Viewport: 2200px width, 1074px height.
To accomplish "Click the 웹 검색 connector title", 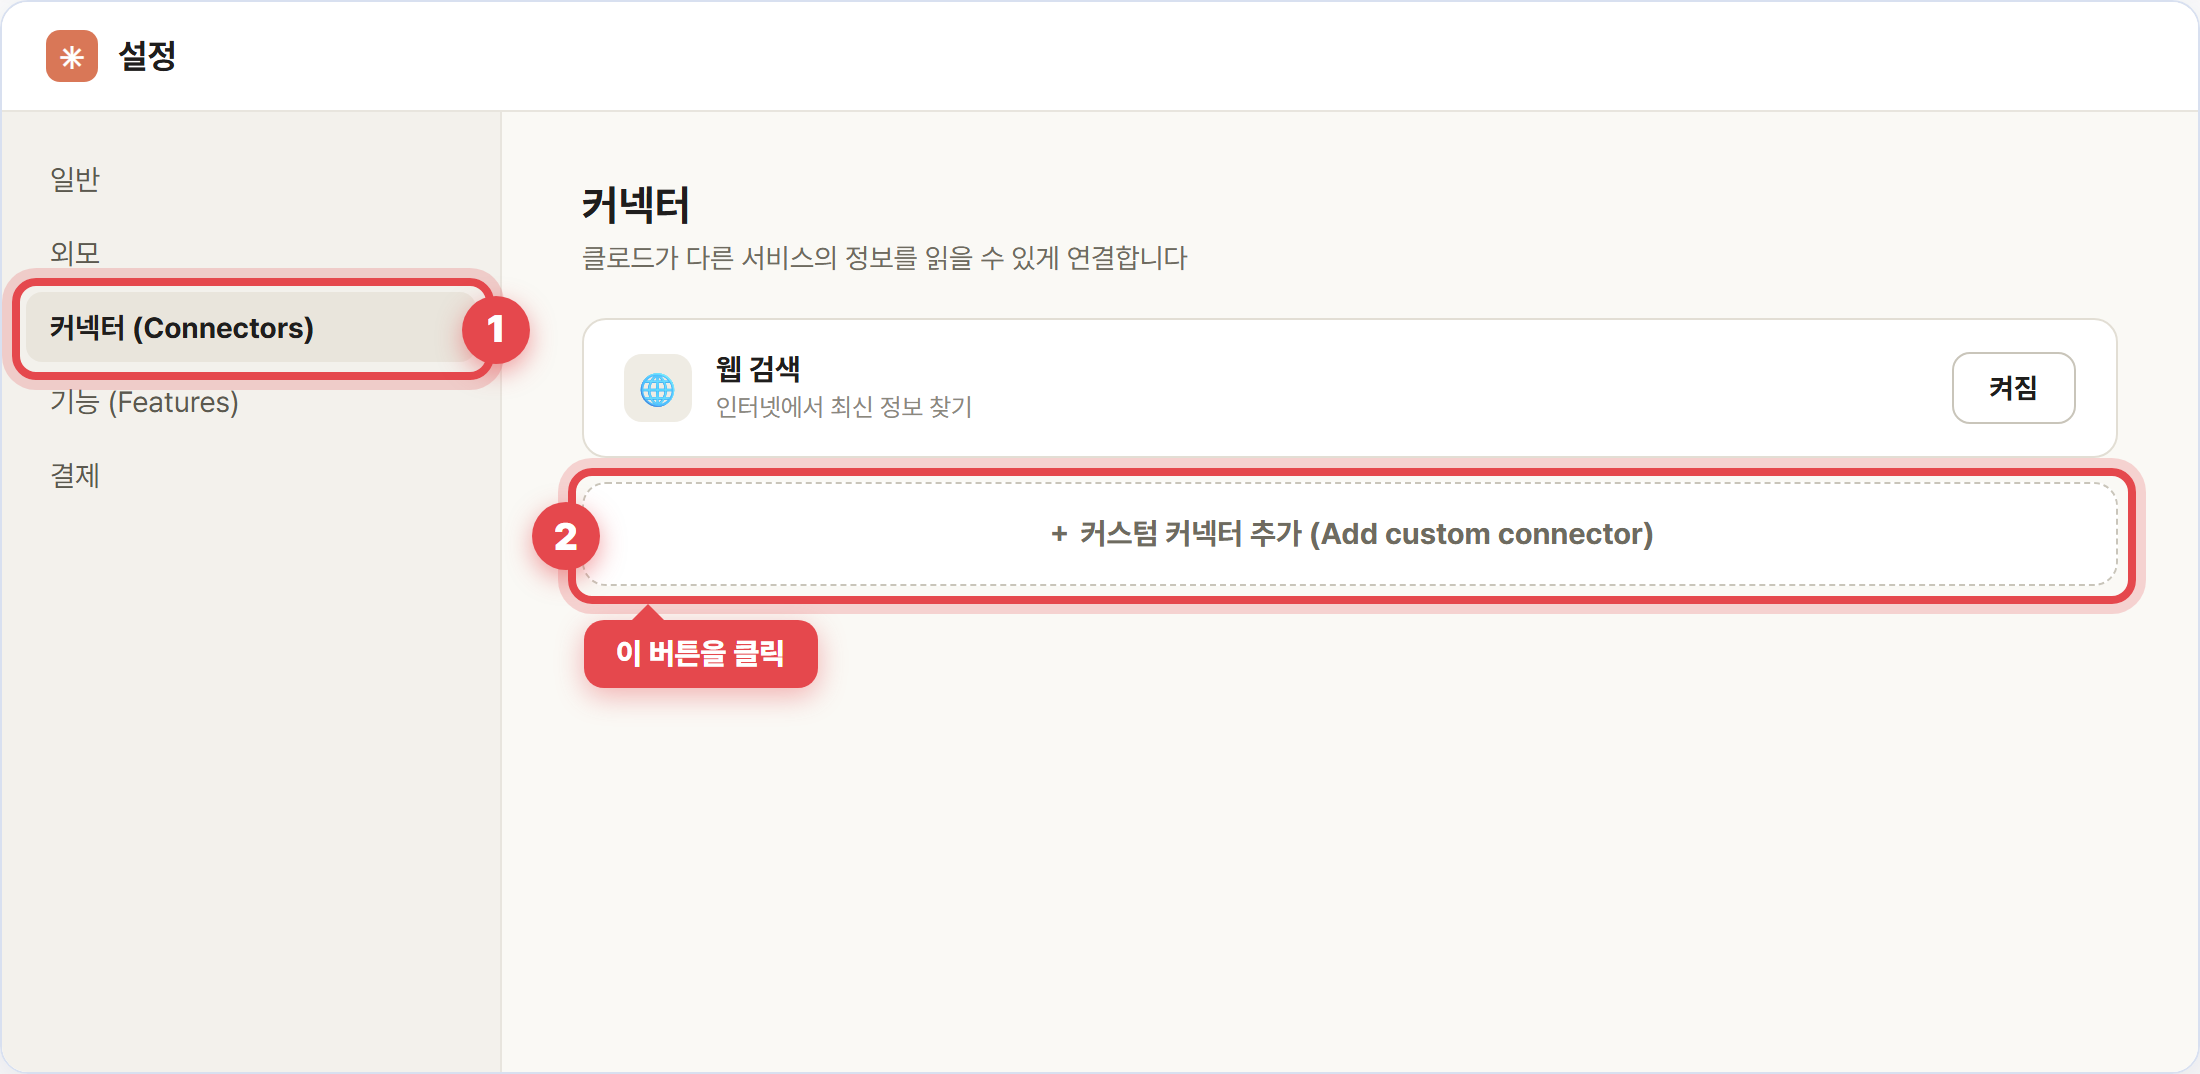I will tap(758, 369).
